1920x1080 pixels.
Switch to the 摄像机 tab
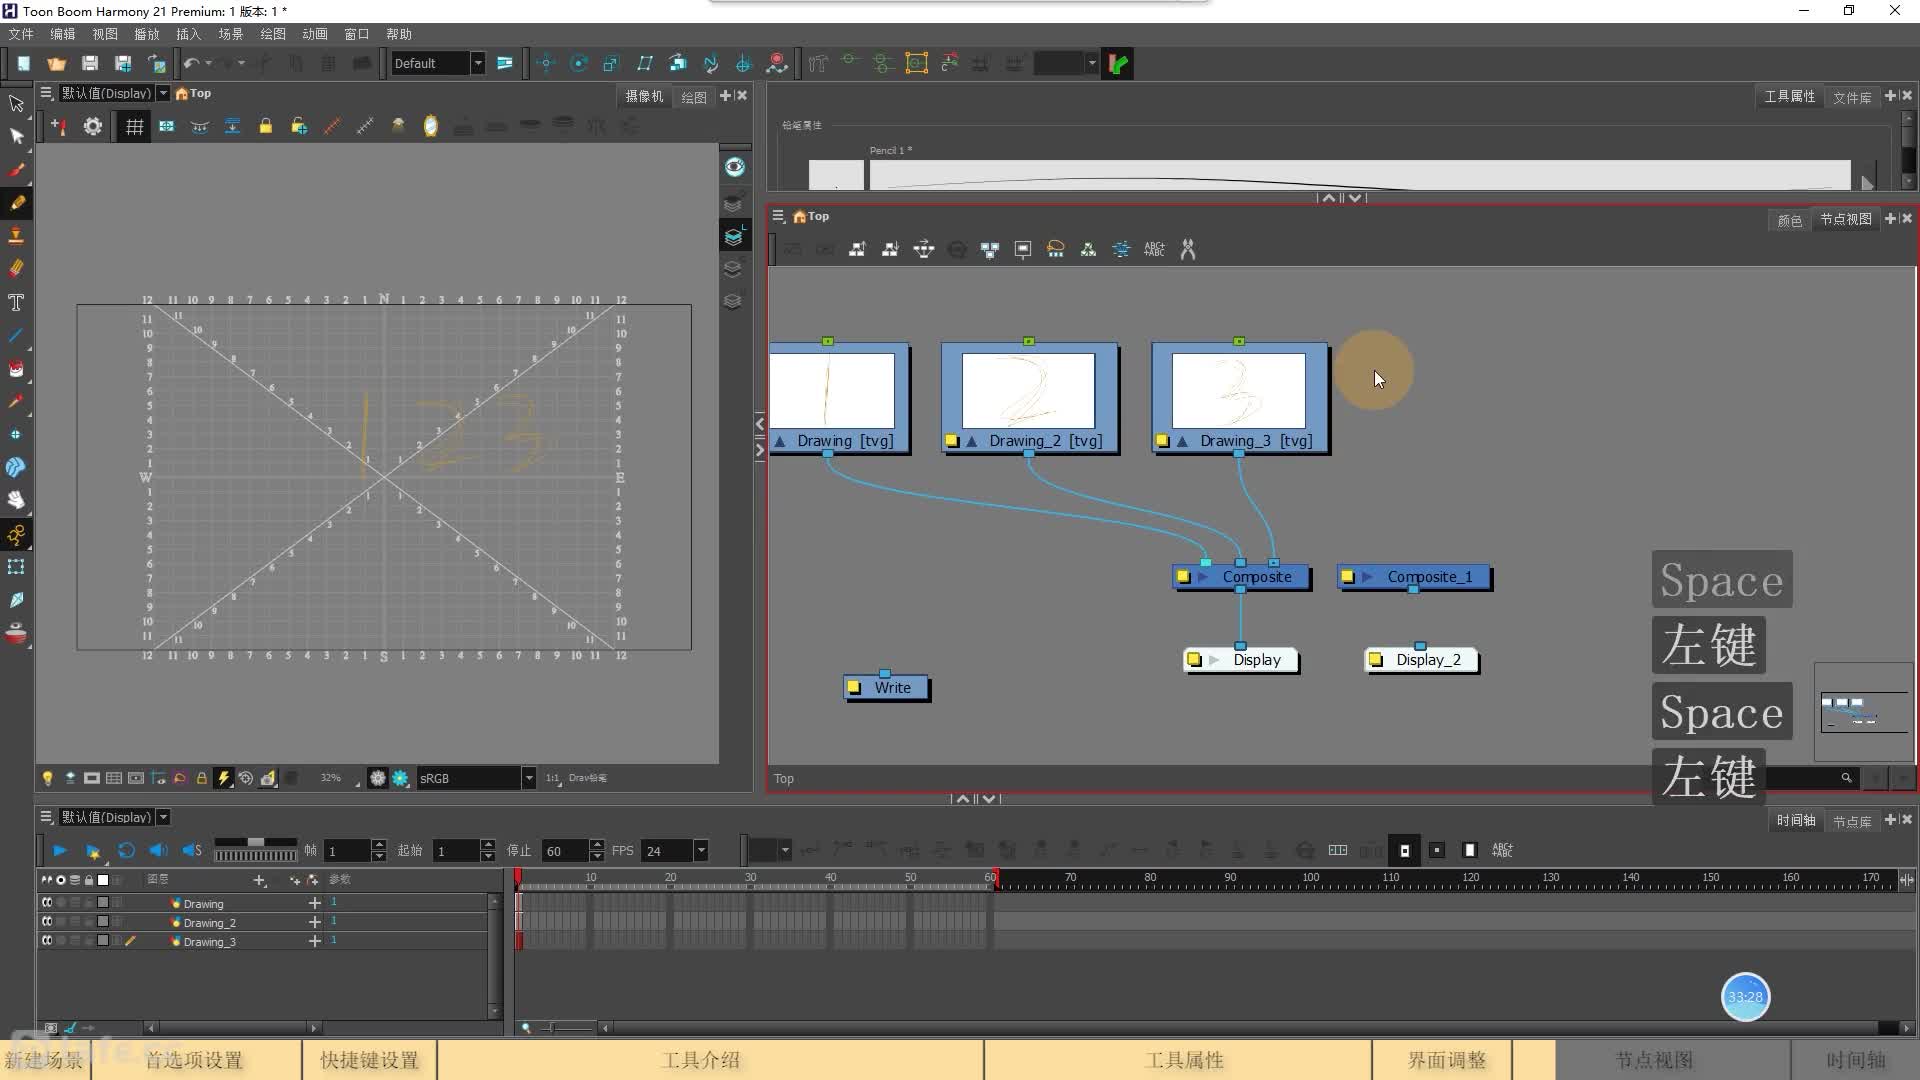[x=644, y=96]
